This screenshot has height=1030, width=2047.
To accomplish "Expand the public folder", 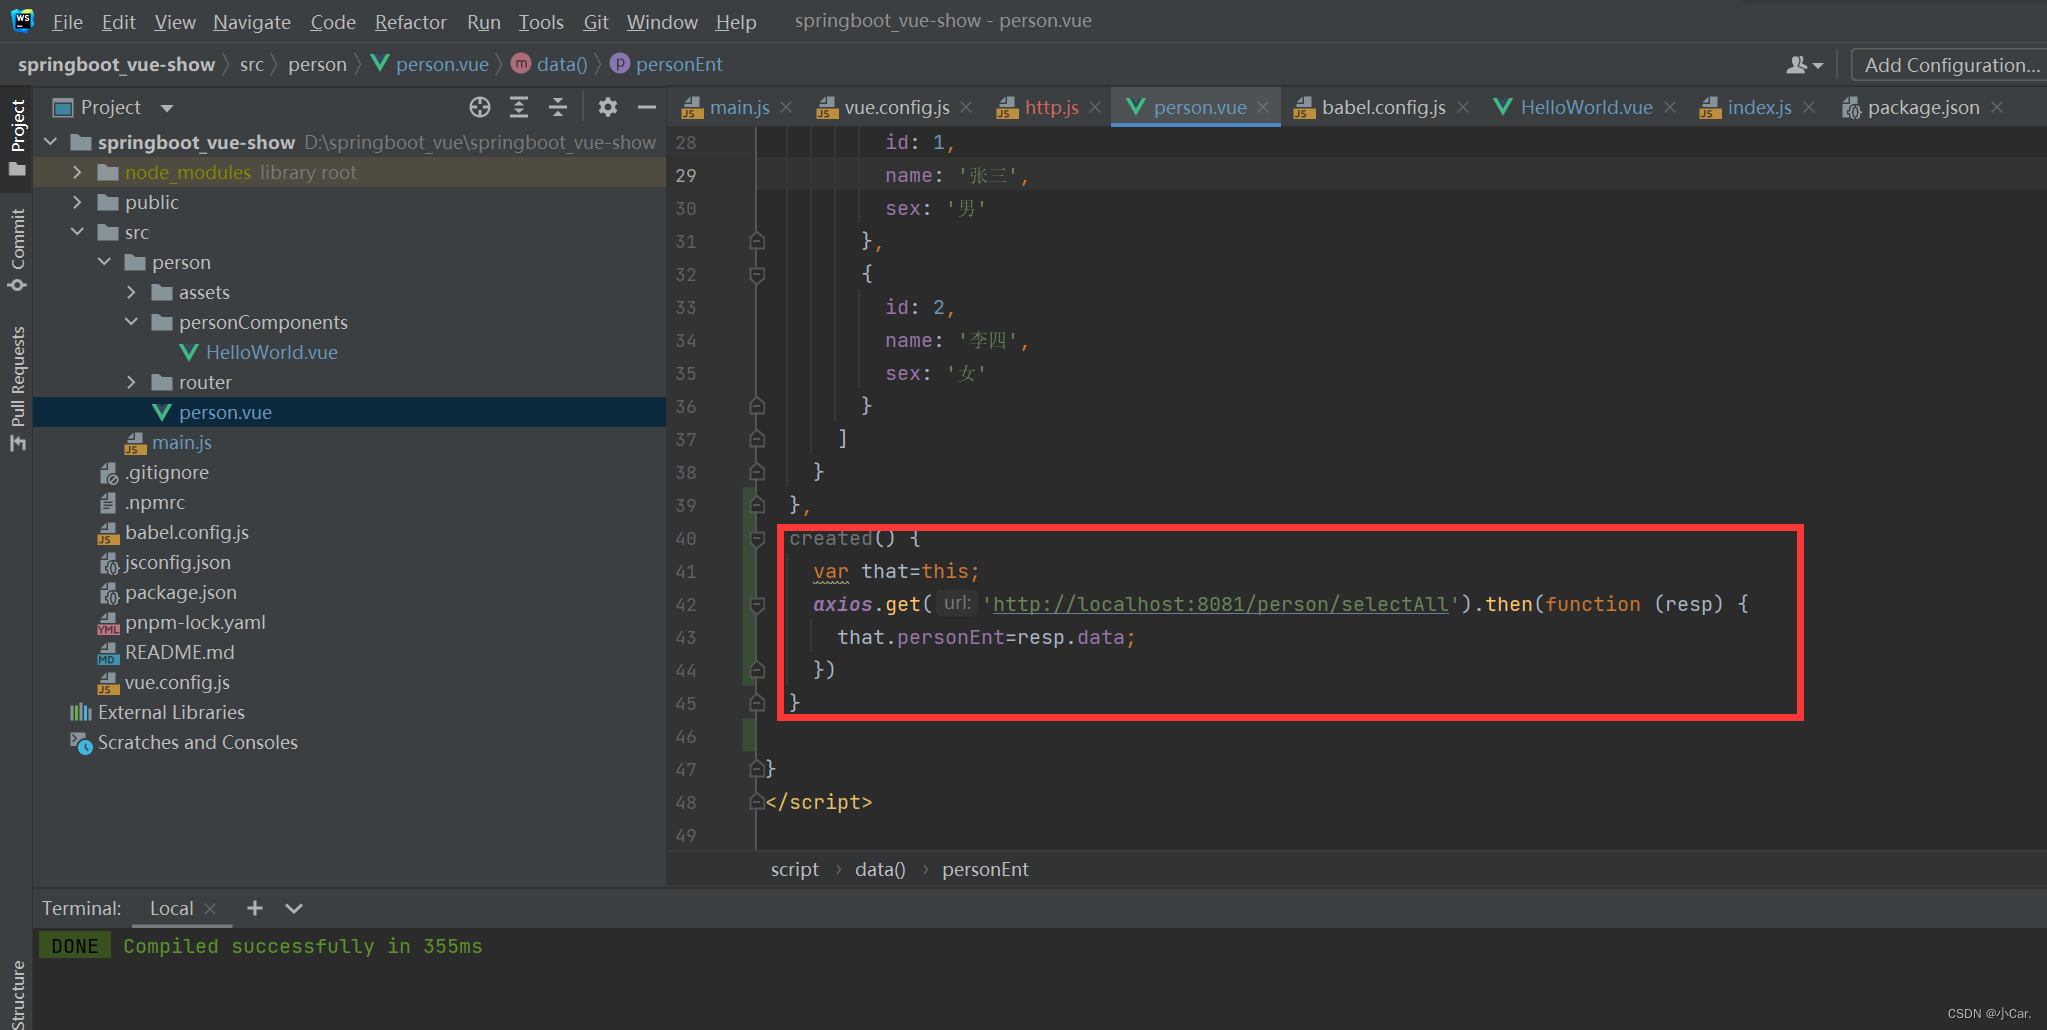I will [x=77, y=202].
